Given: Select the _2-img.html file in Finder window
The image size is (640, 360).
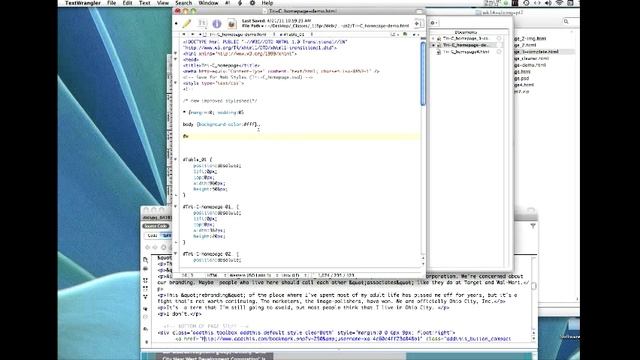Looking at the screenshot, I should (x=531, y=38).
